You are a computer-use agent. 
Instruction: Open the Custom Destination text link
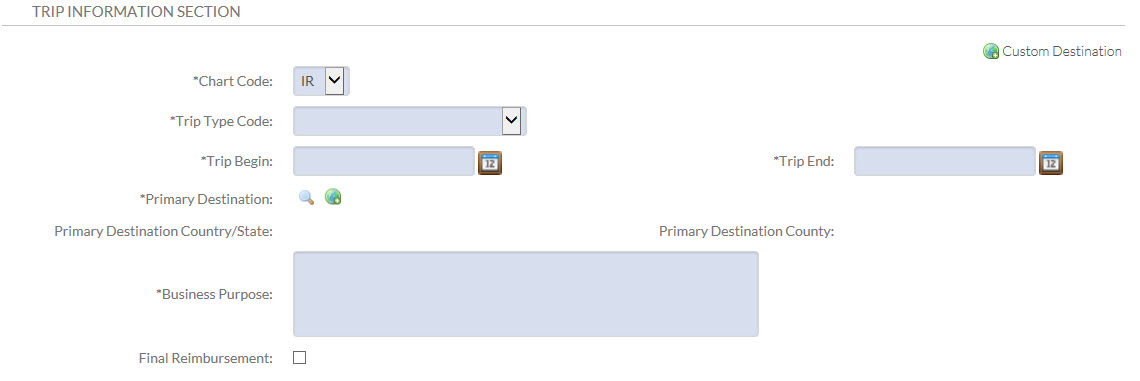pyautogui.click(x=1061, y=52)
